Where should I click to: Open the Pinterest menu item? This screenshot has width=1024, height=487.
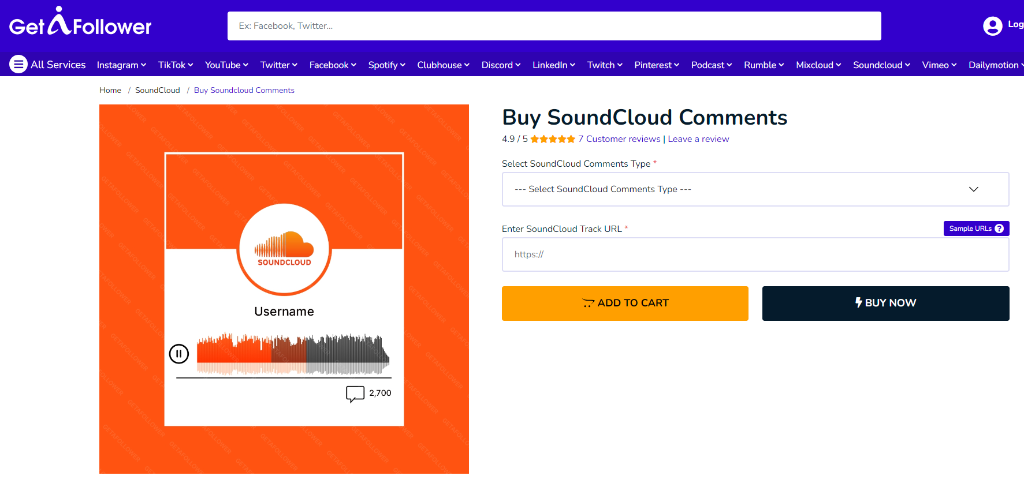pos(657,65)
